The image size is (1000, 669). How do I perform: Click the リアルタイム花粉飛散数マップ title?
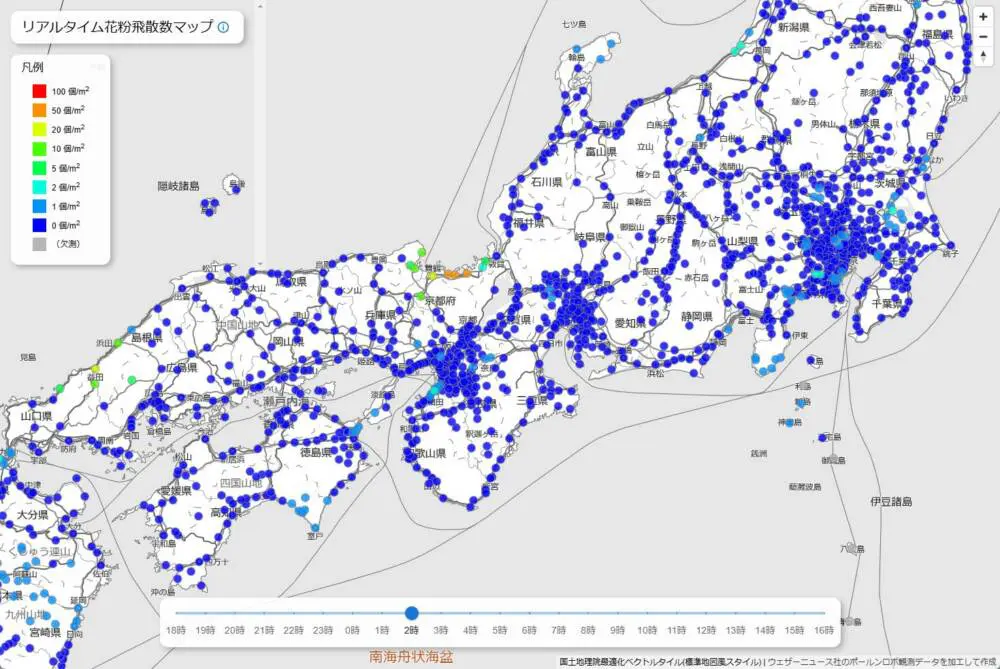point(117,27)
